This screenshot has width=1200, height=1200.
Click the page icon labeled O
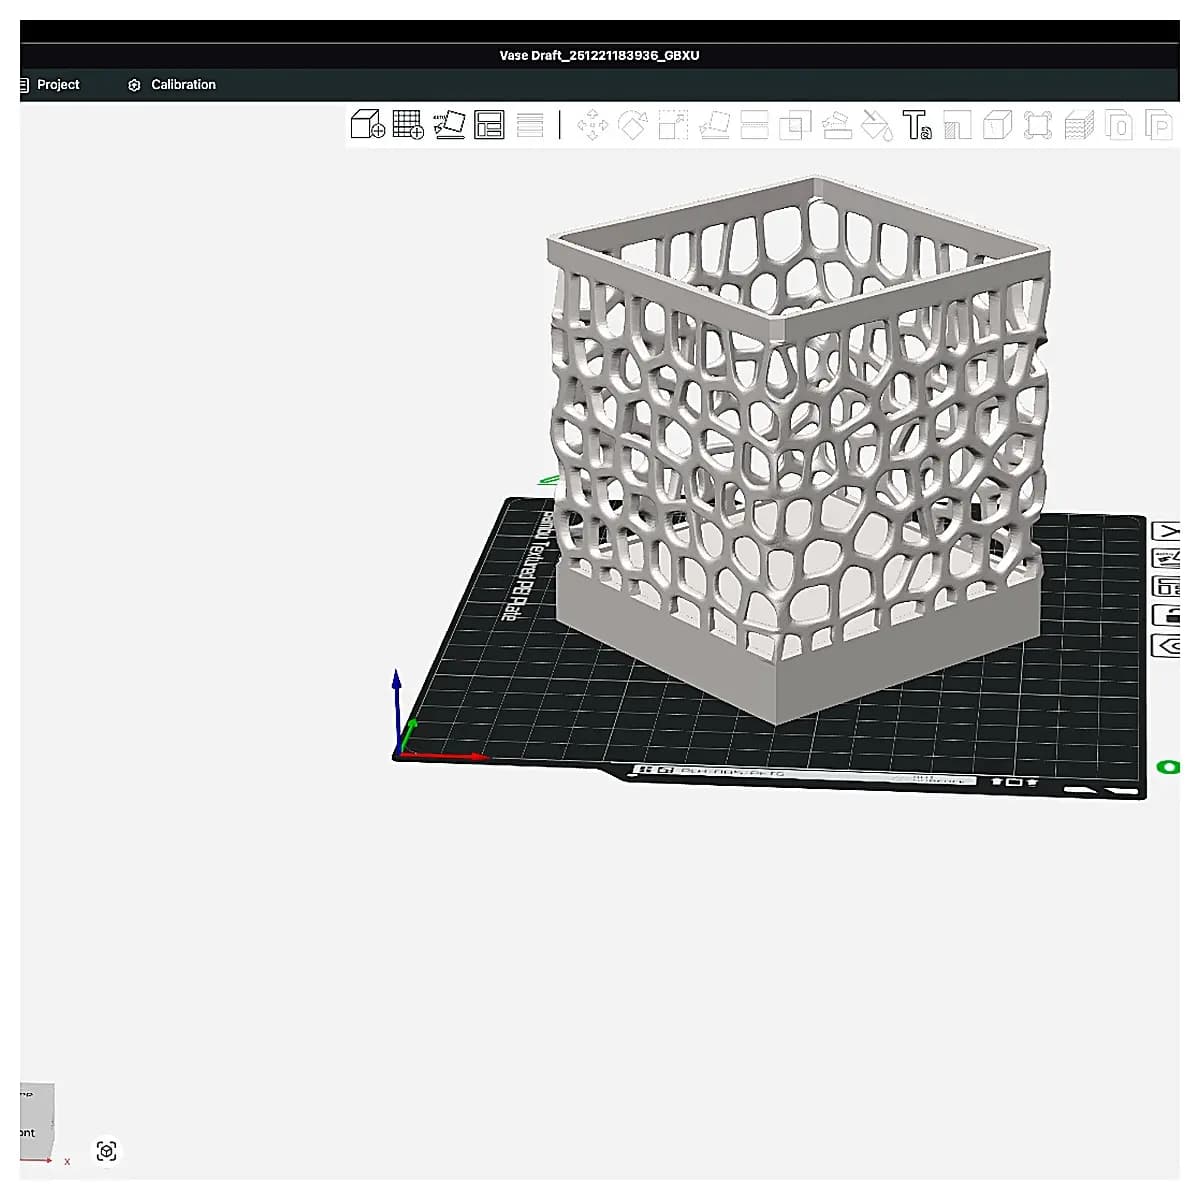pos(1119,125)
